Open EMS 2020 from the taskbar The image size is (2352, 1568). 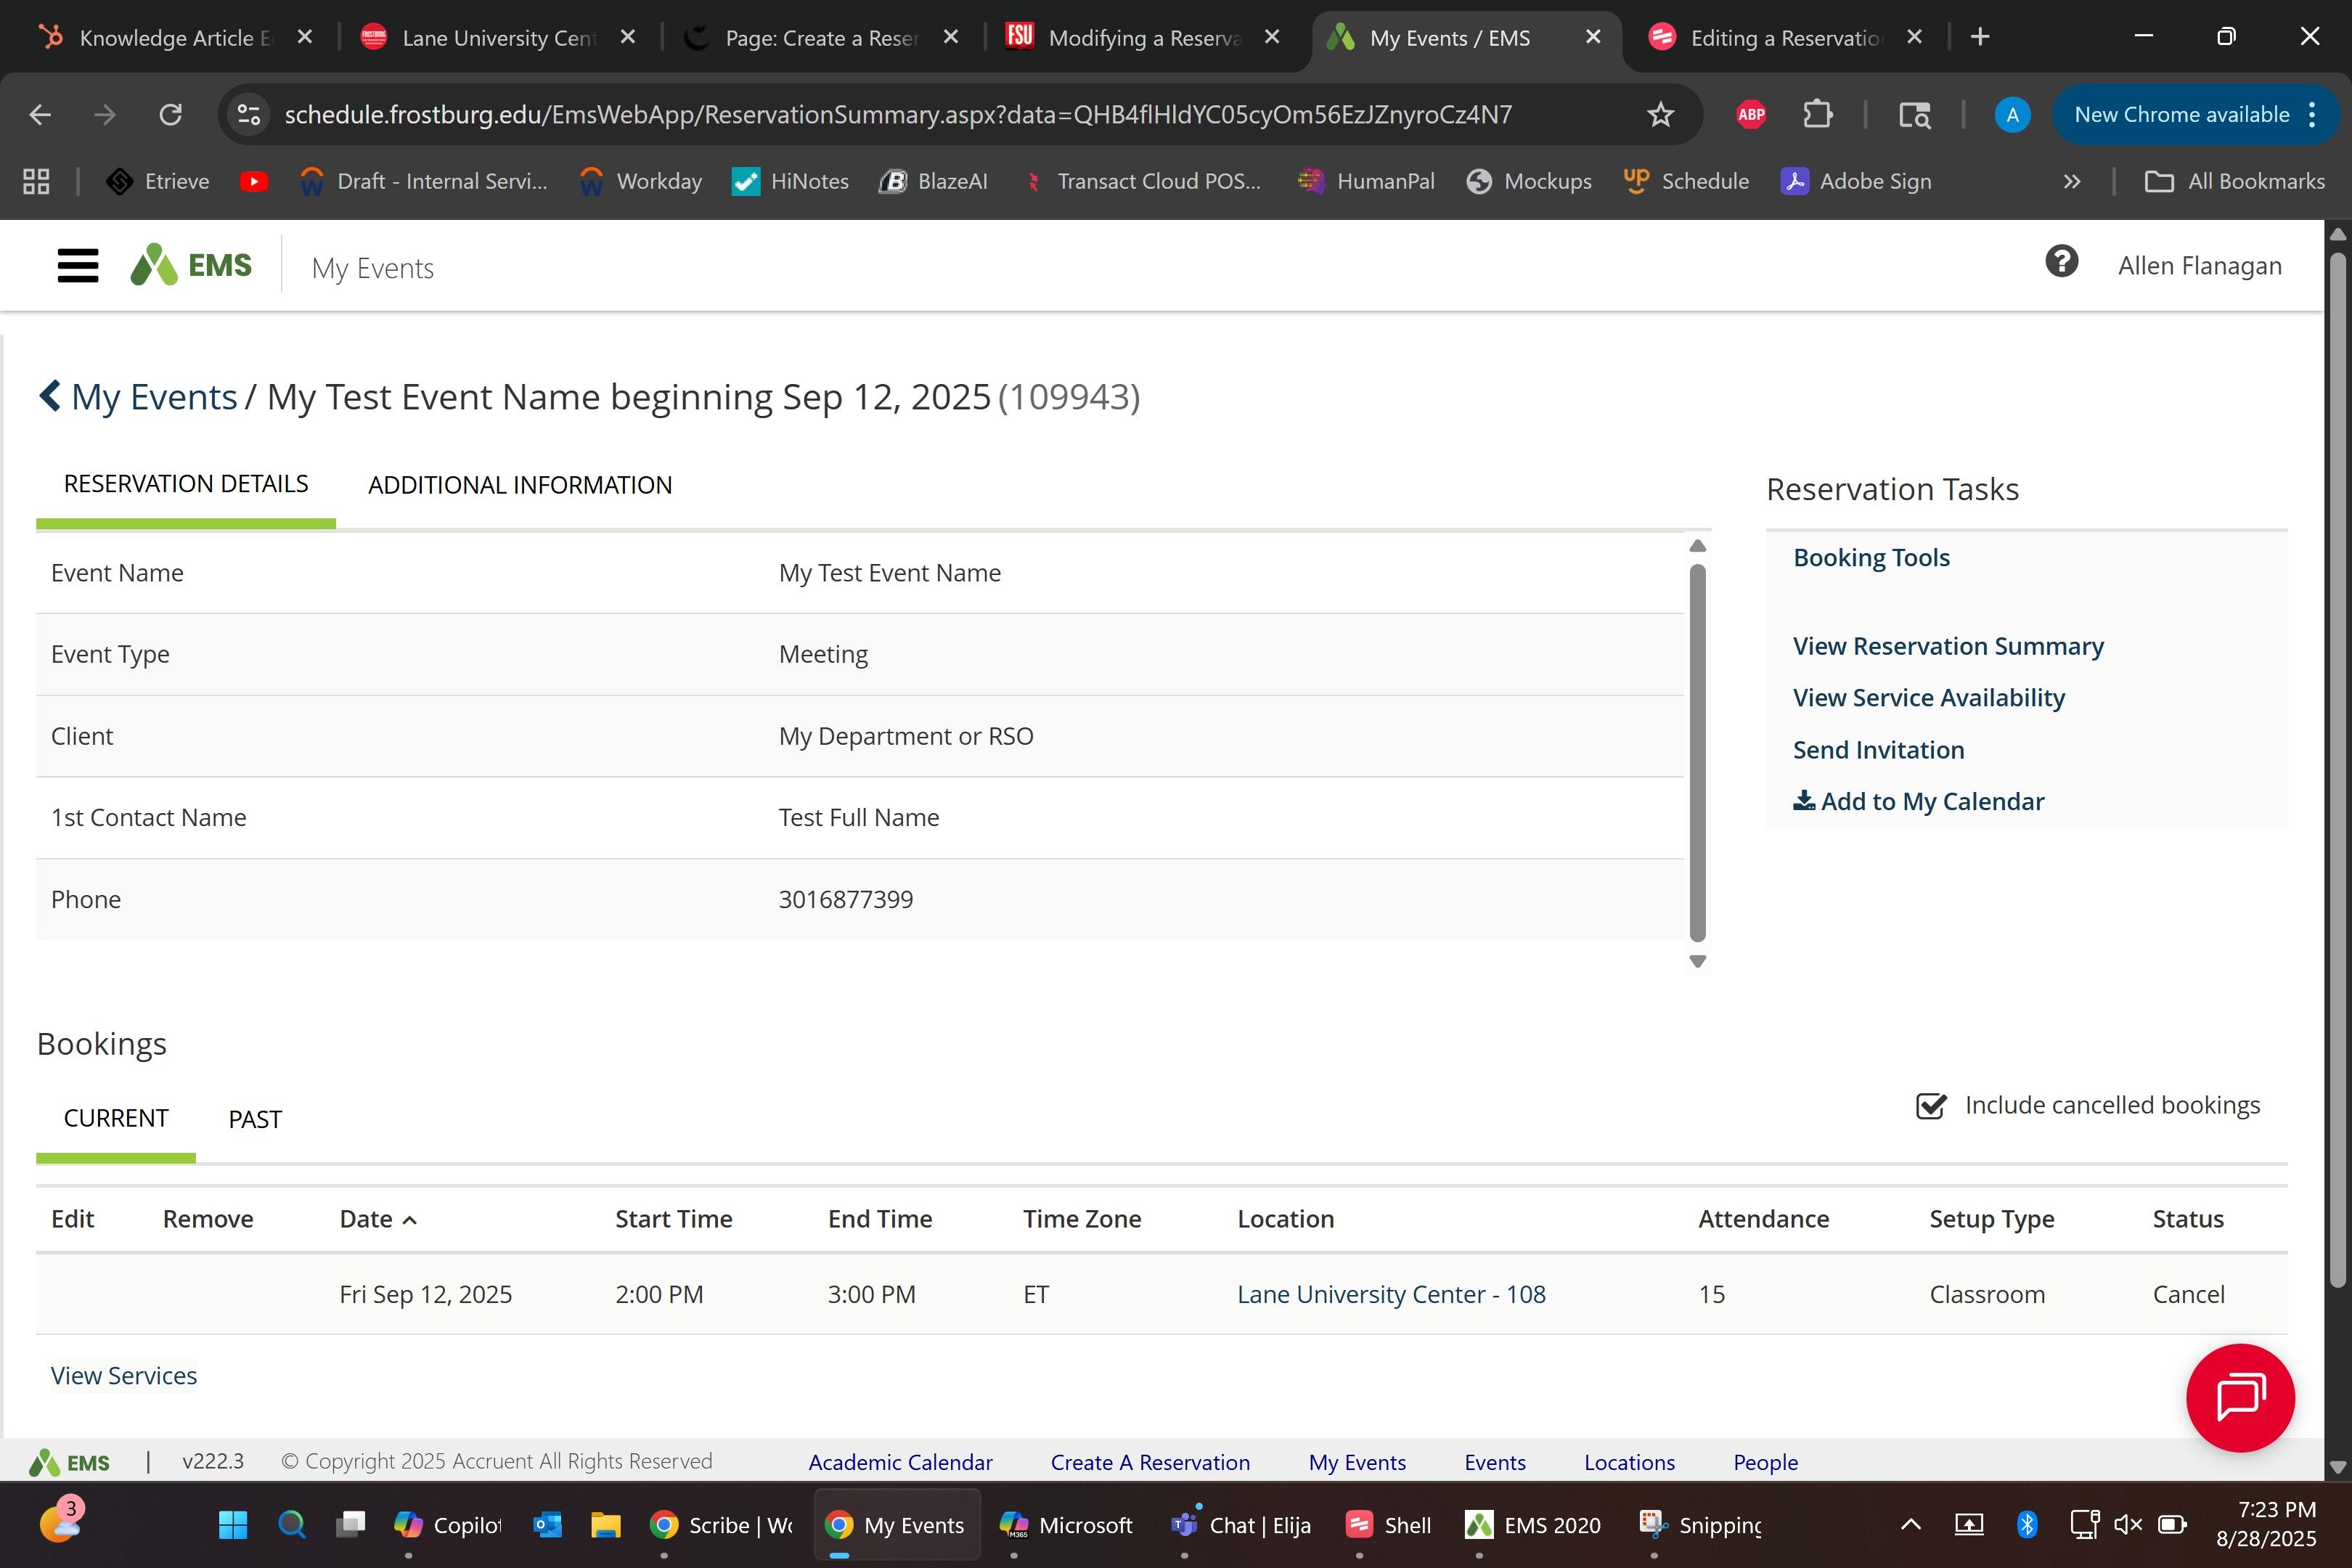coord(1533,1525)
